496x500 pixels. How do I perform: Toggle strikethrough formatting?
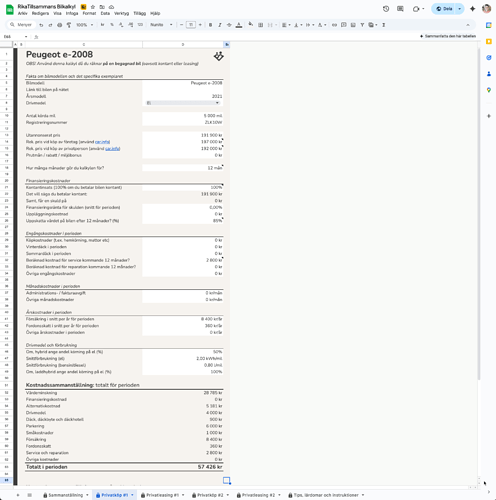tap(229, 25)
